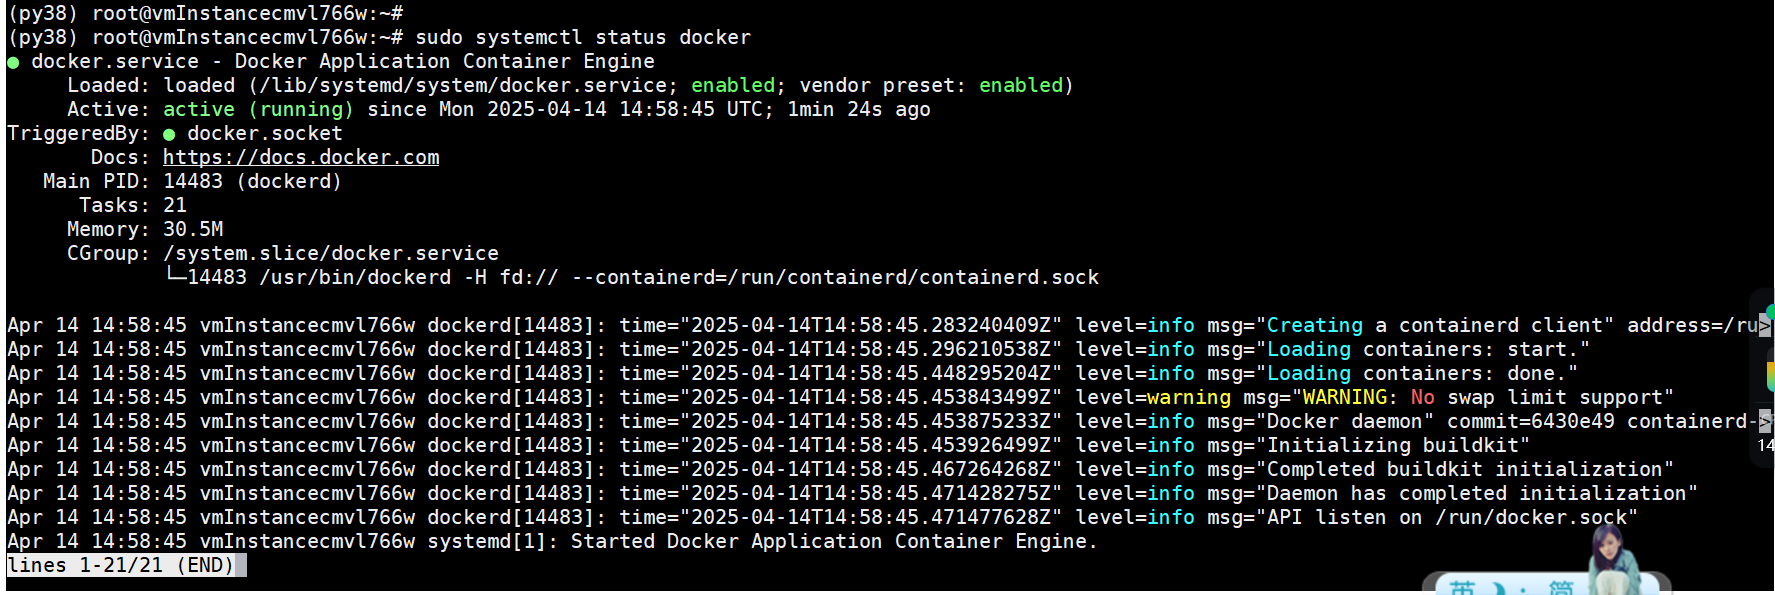
Task: Toggle the 简 simplified Chinese setting
Action: [x=1560, y=588]
